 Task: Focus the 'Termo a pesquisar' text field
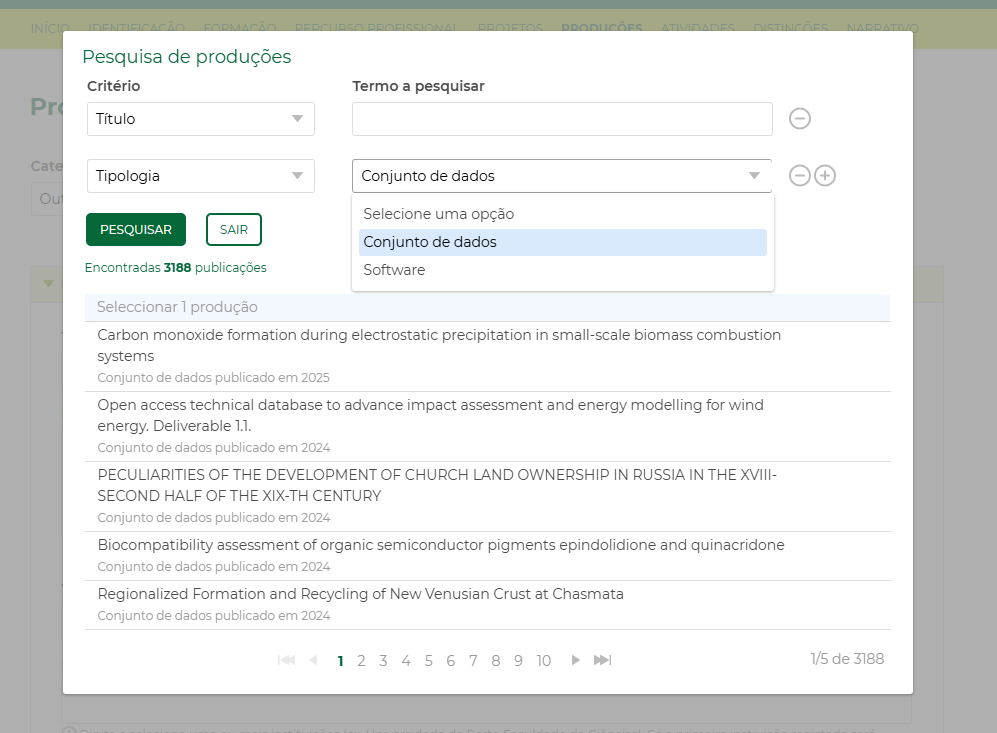562,119
